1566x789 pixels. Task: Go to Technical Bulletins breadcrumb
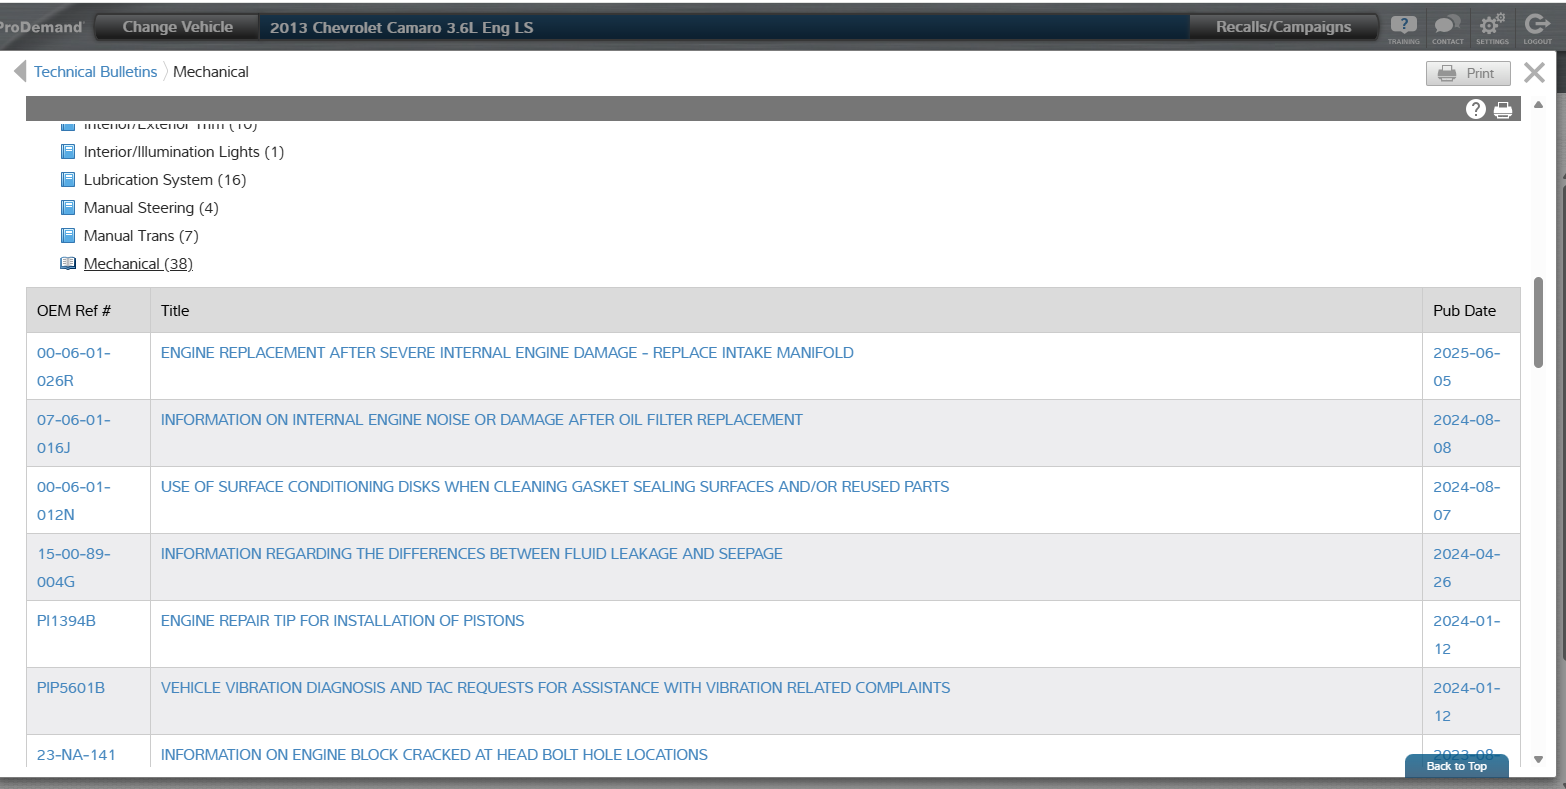tap(95, 72)
